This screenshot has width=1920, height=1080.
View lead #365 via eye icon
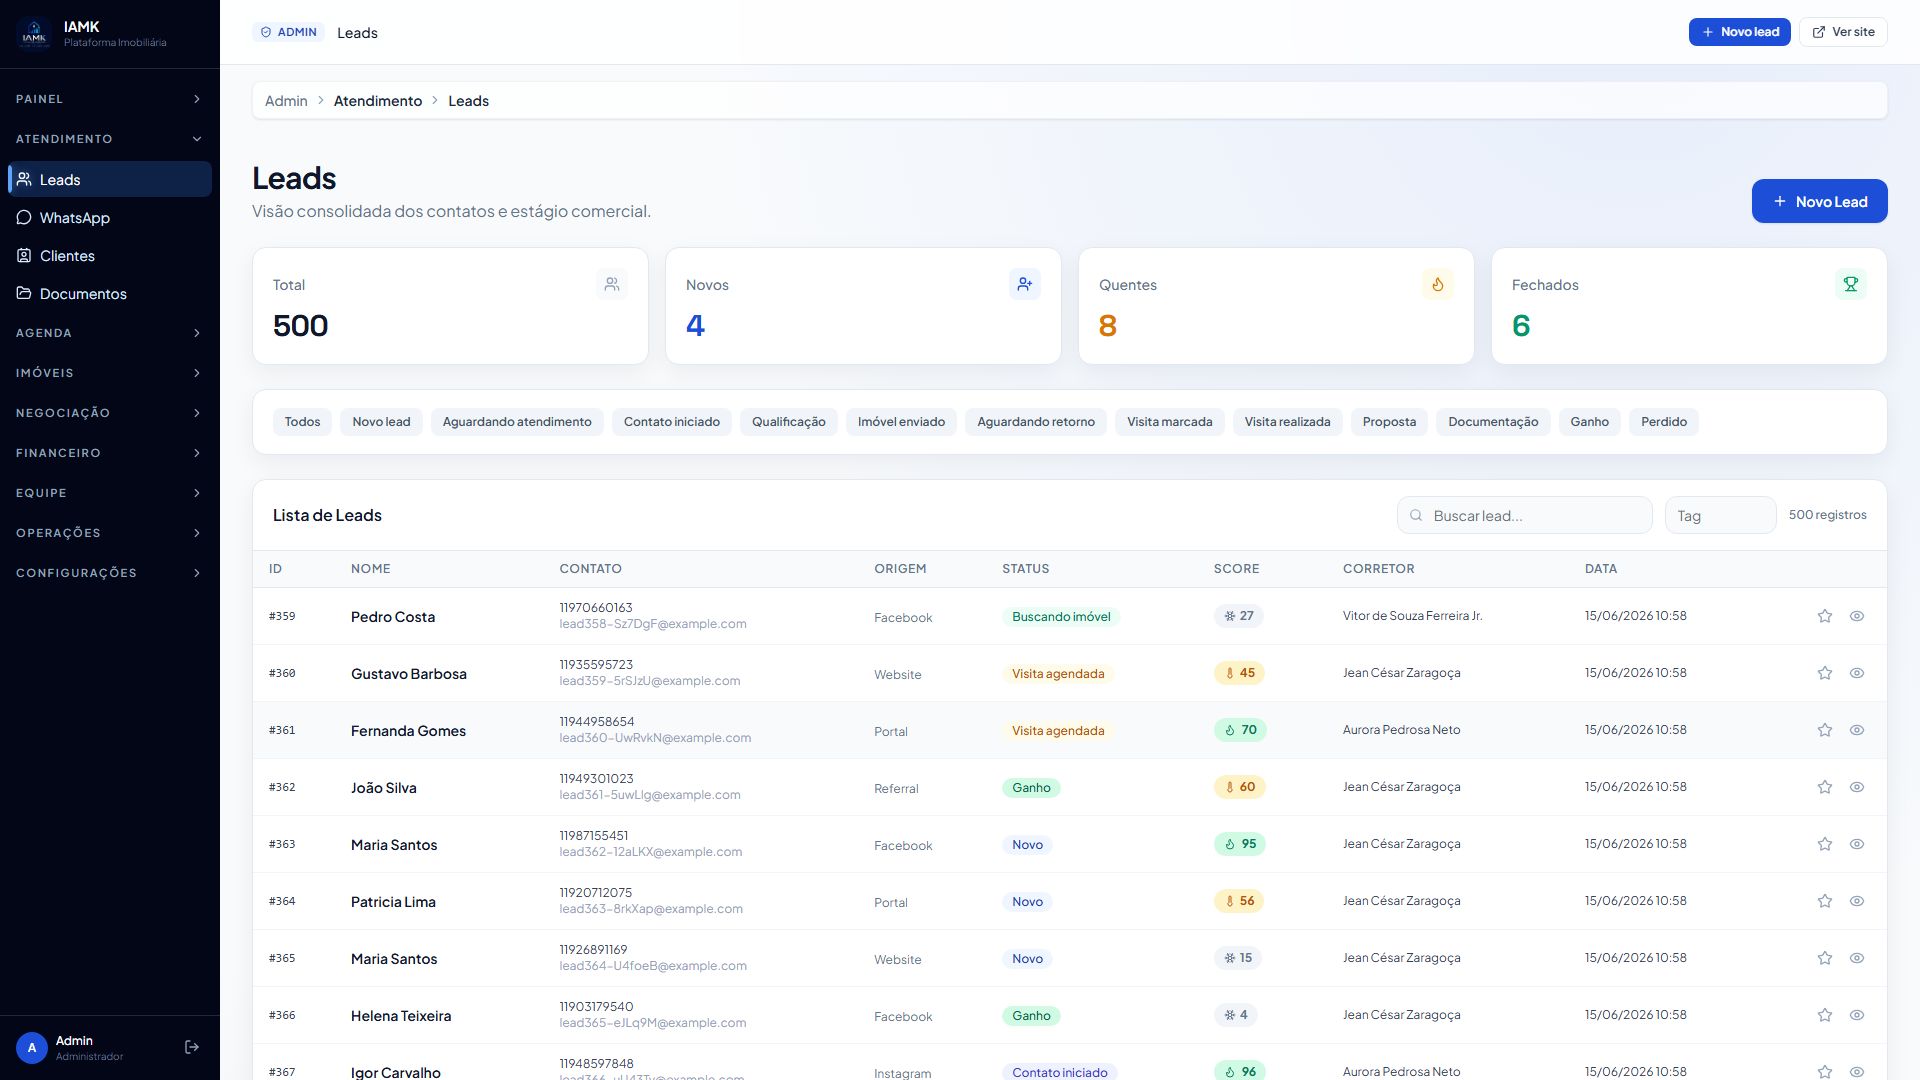(1857, 958)
